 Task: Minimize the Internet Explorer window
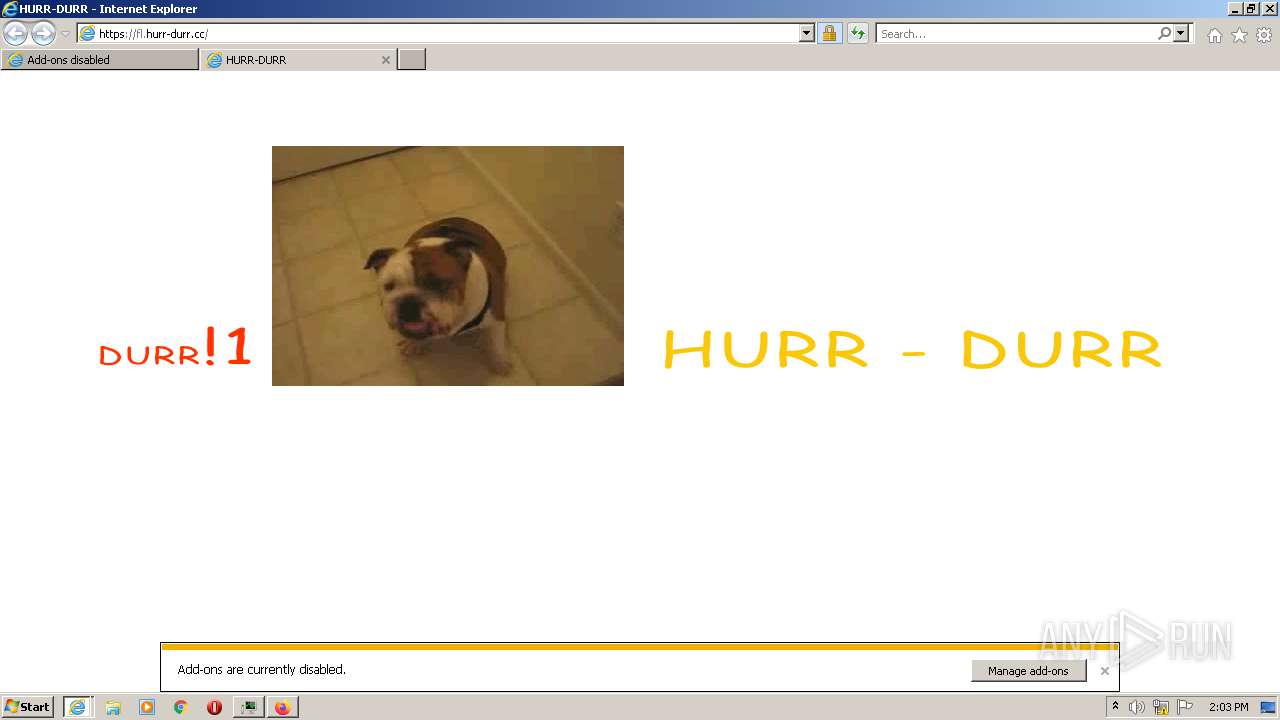coord(1236,8)
